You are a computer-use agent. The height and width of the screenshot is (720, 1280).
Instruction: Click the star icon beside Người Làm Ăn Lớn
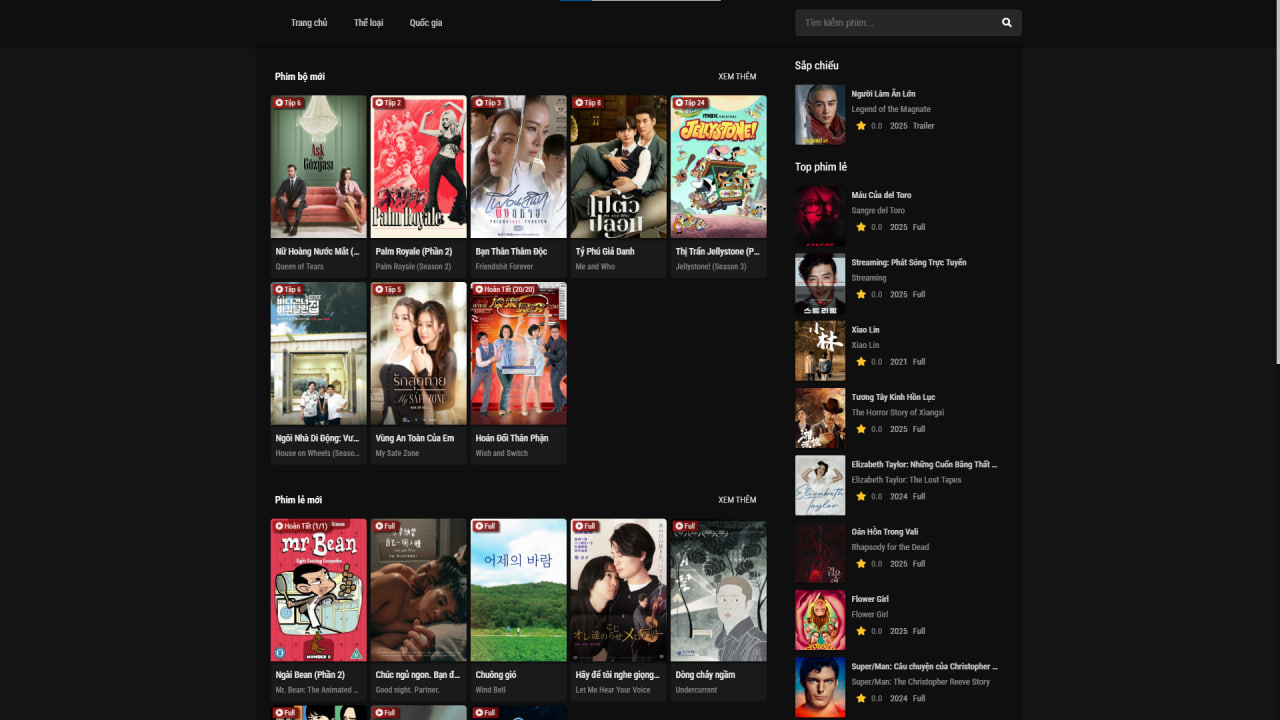tap(861, 126)
